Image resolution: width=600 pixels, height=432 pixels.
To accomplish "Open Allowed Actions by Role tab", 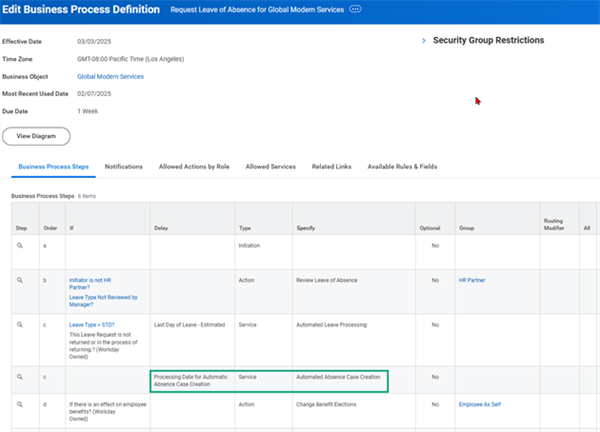I will 194,167.
